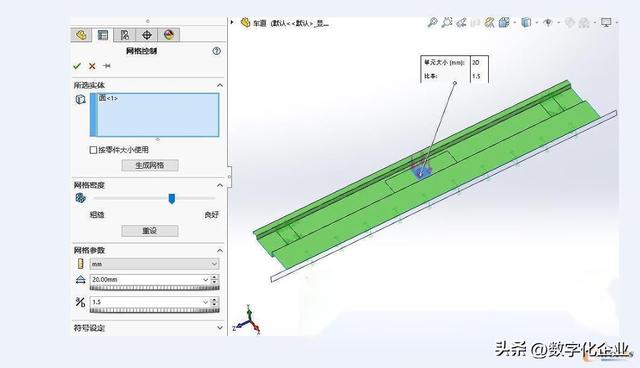This screenshot has width=640, height=368.
Task: Click the Zoom to Area icon
Action: point(447,22)
